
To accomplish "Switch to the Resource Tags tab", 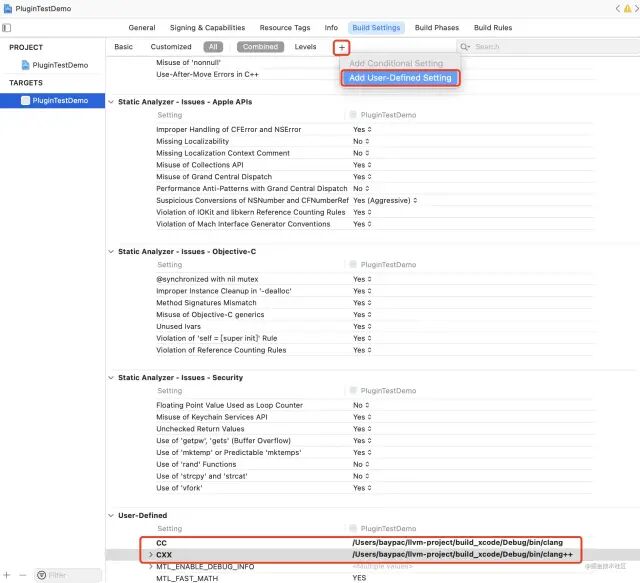I will (285, 28).
